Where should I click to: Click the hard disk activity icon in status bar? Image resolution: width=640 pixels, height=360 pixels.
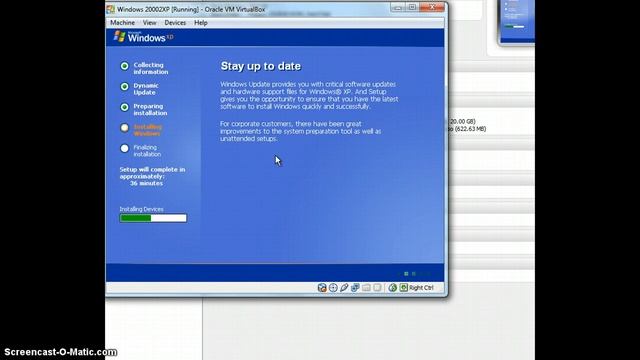[x=322, y=288]
